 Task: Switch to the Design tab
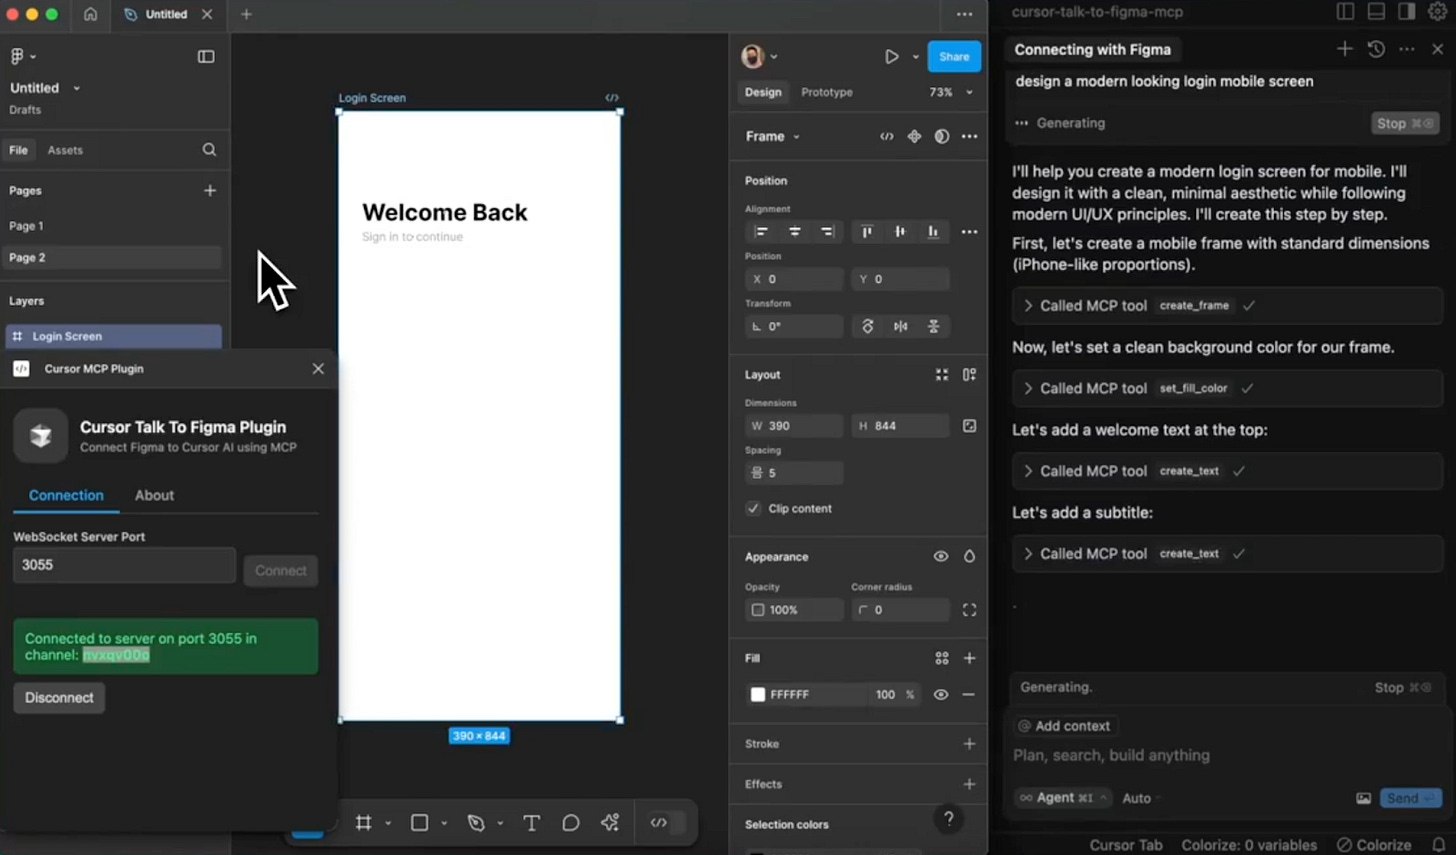pos(763,92)
